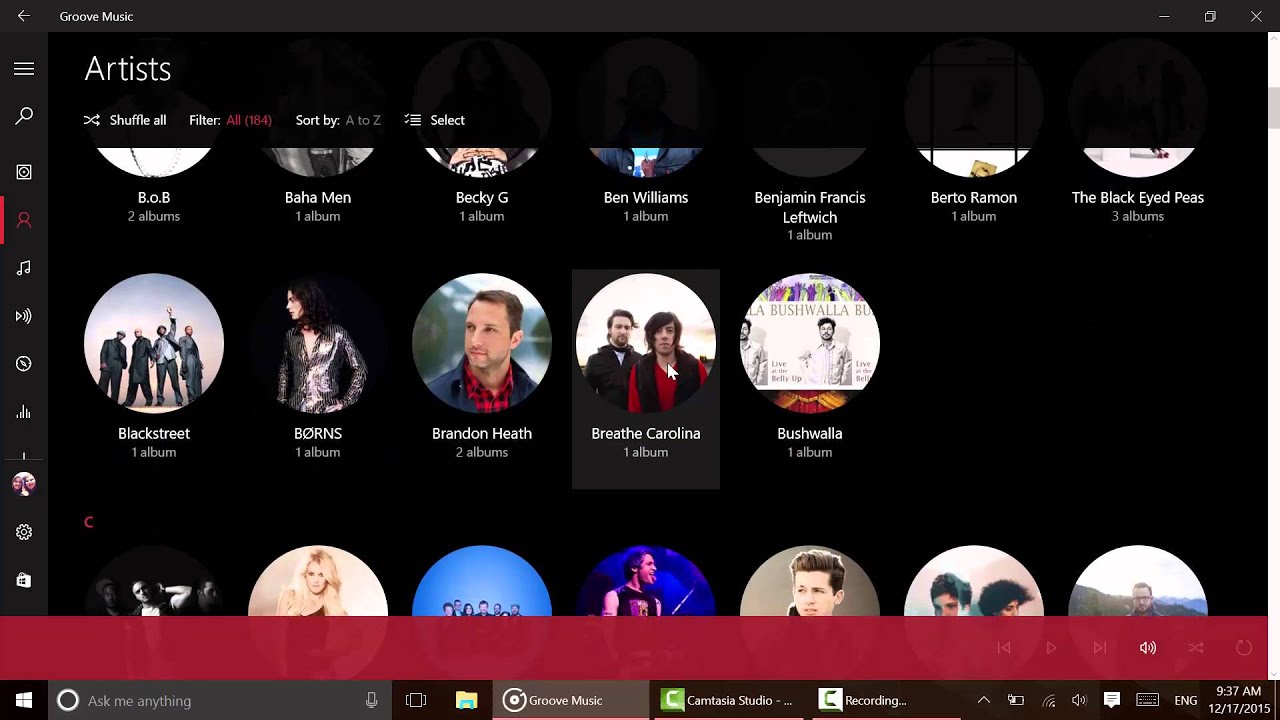Click Ben Williams artist name
This screenshot has width=1280, height=720.
coord(646,198)
